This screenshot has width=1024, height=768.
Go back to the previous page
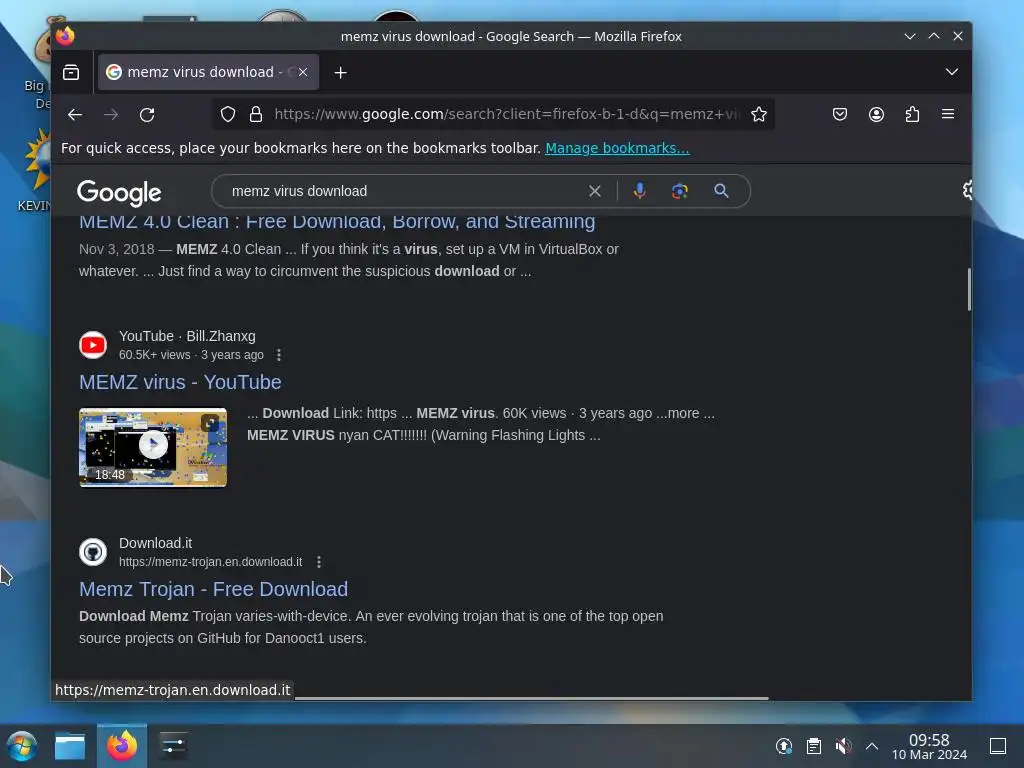(x=74, y=114)
